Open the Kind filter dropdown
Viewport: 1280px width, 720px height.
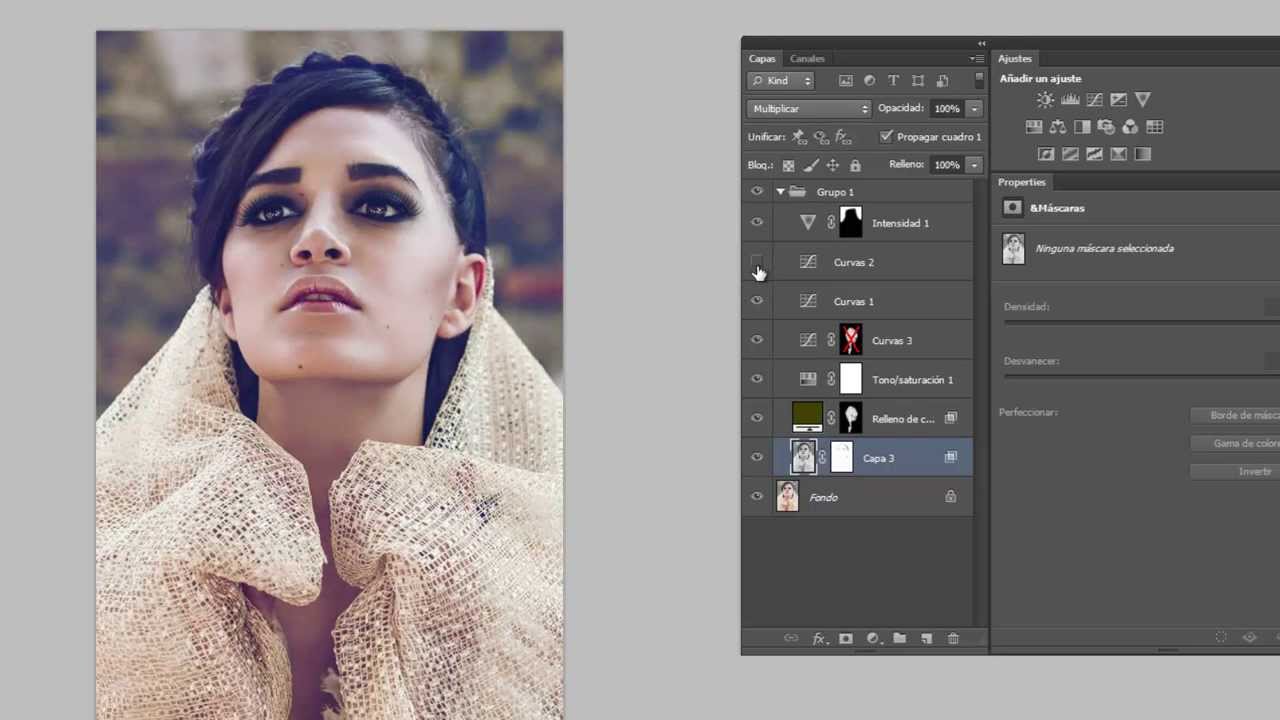coord(782,81)
